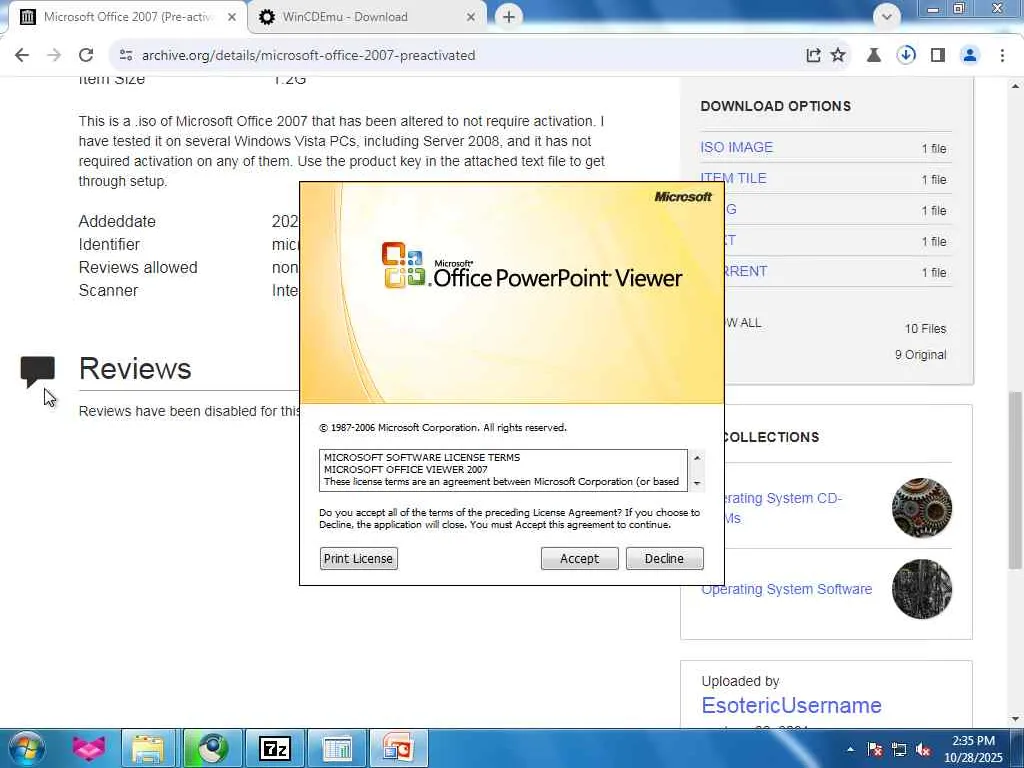1024x768 pixels.
Task: Click the "Reviews allowed" metadata label
Action: pos(138,268)
